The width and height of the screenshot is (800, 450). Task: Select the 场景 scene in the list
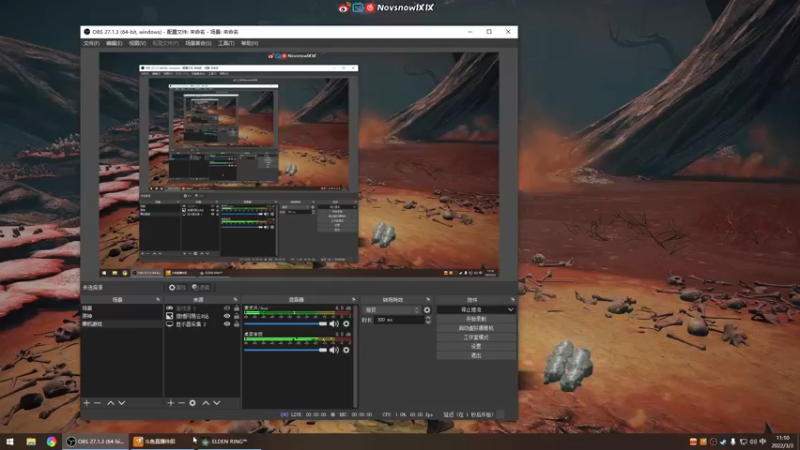tap(121, 308)
